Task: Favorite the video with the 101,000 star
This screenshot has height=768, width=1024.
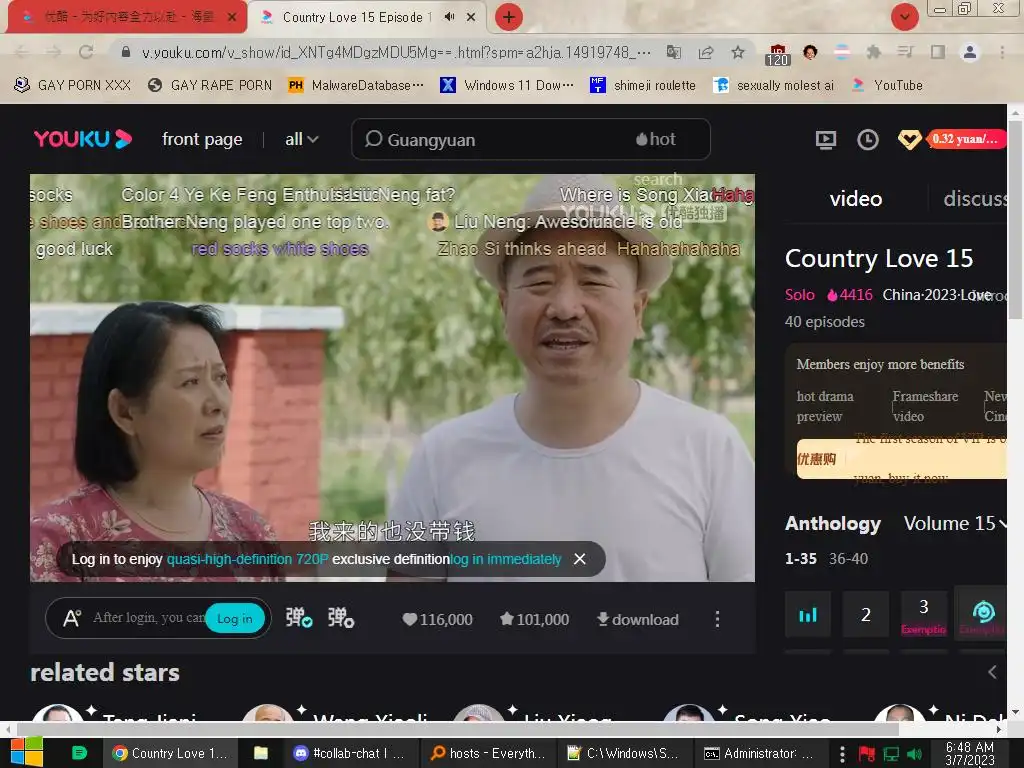Action: (534, 619)
